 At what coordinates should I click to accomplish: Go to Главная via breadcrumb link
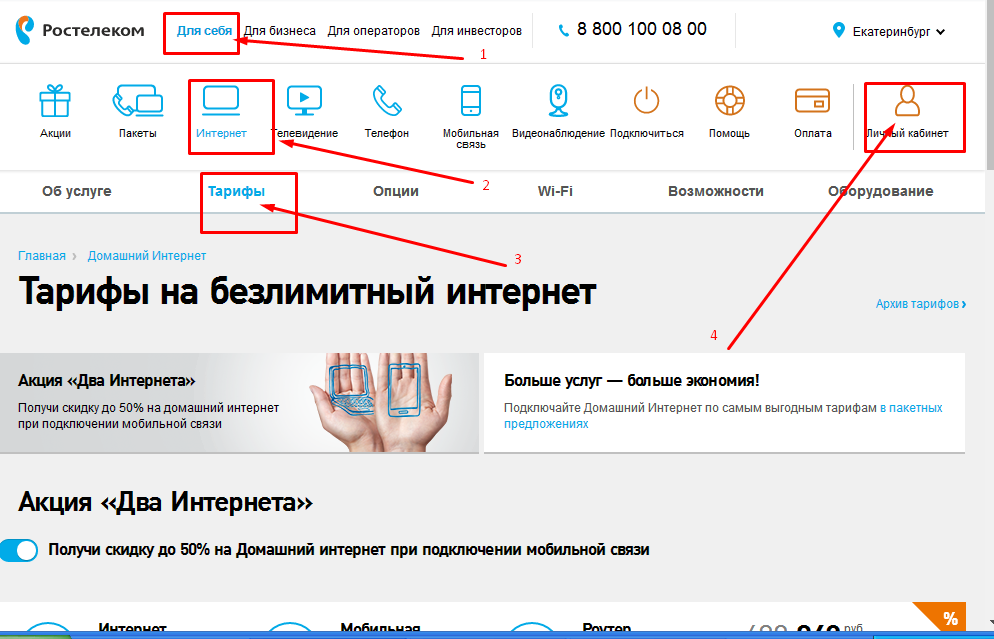coord(41,255)
